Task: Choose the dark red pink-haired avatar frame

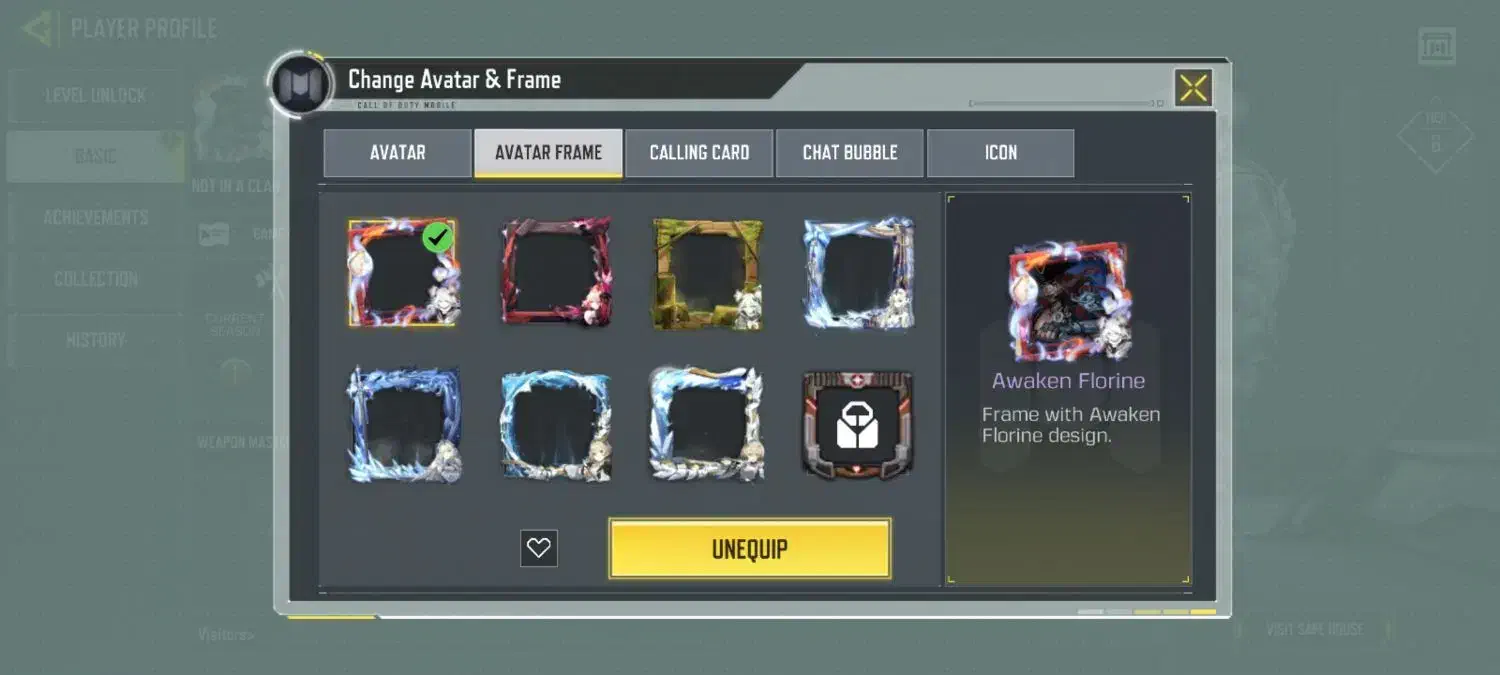Action: [x=555, y=272]
